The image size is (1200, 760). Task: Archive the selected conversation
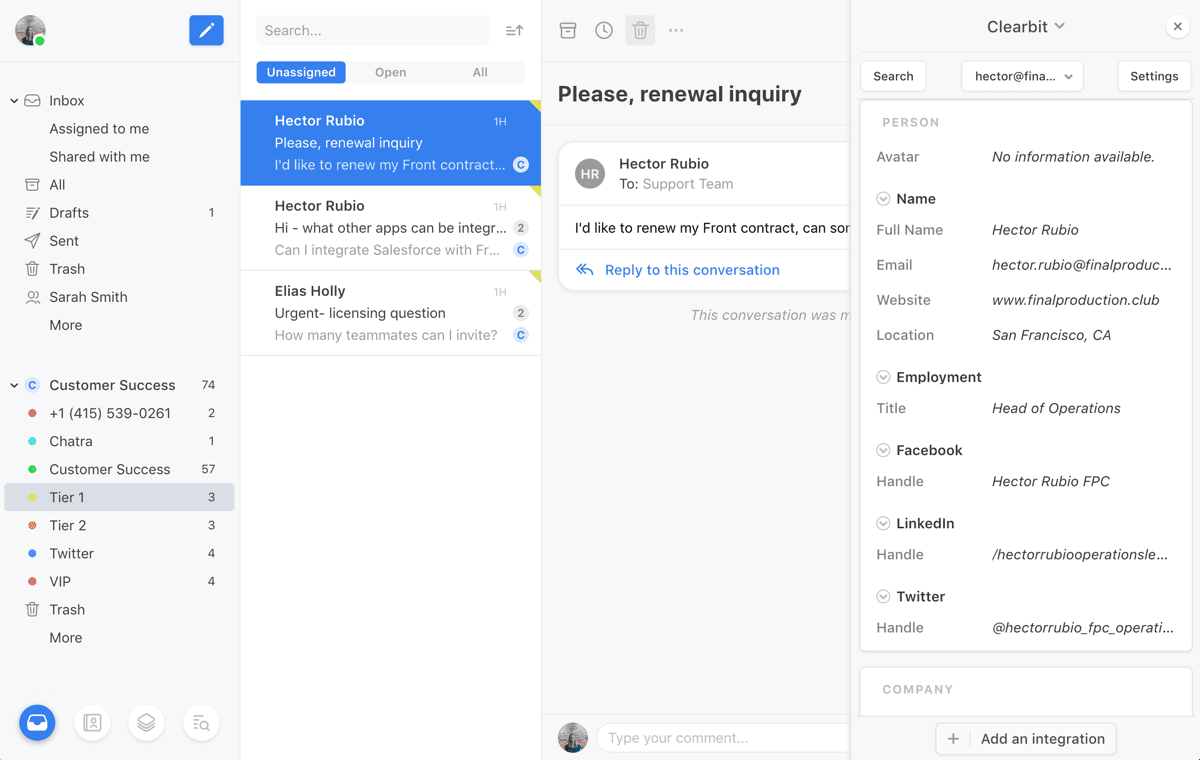point(568,30)
